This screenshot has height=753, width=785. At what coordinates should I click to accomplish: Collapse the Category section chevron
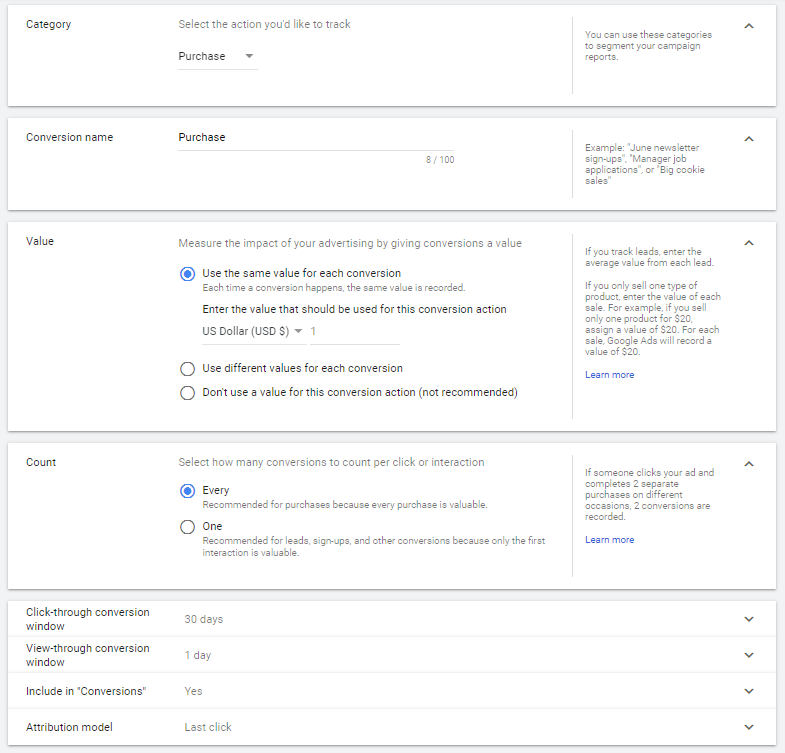(x=749, y=26)
